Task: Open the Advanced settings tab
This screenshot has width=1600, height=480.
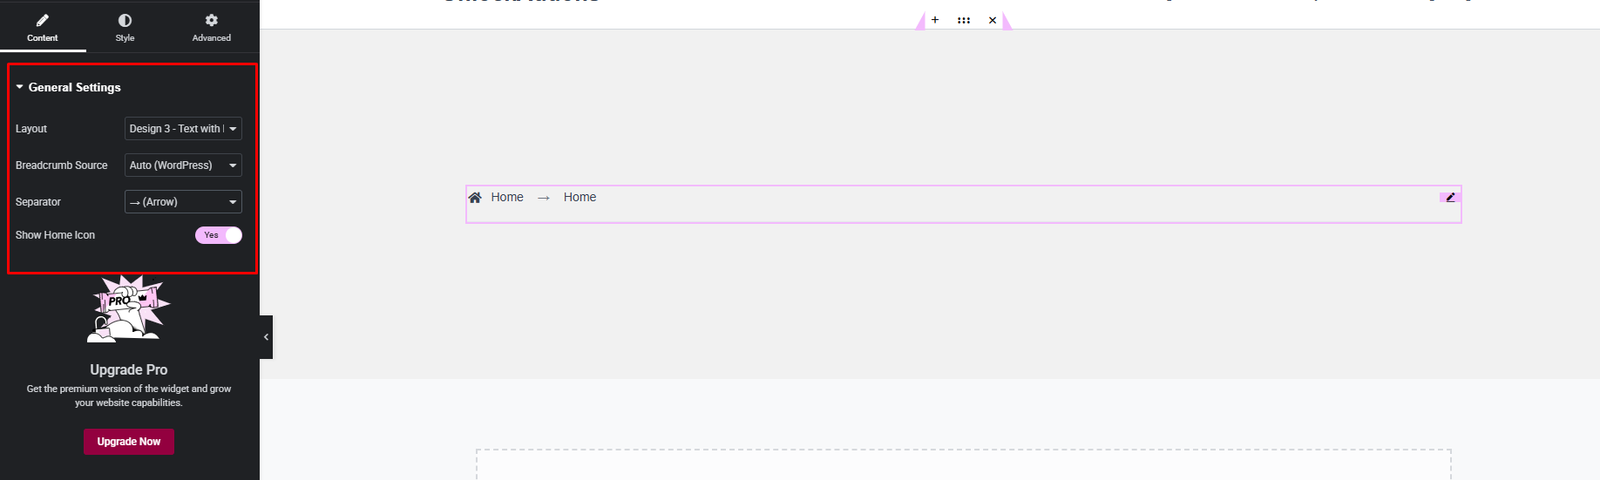Action: pos(211,27)
